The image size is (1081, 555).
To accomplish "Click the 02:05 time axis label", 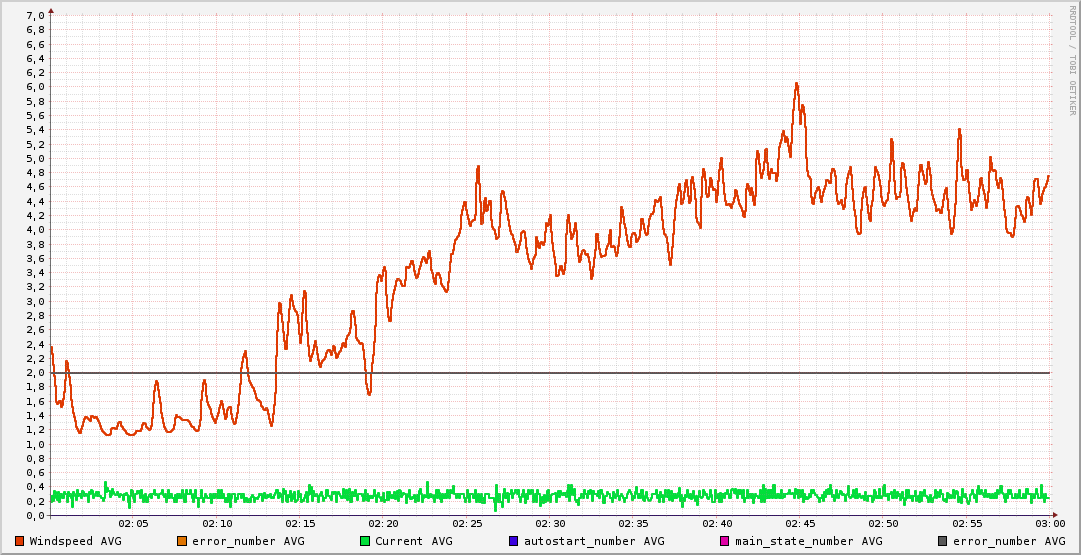I will point(134,524).
